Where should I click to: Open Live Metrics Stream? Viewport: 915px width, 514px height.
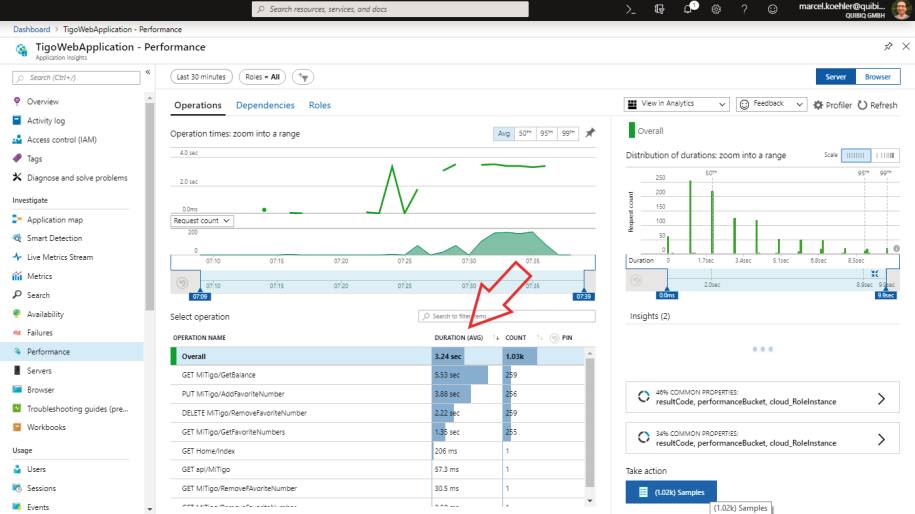tap(60, 257)
